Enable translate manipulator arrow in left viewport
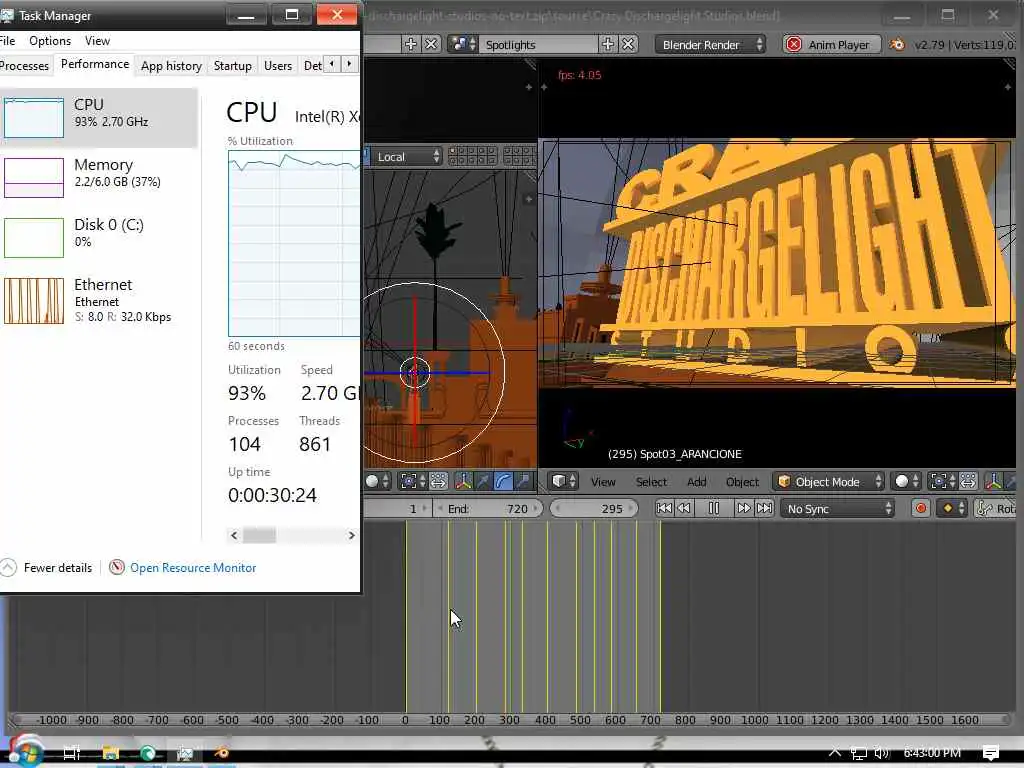Screen dimensions: 1024x768 pyautogui.click(x=483, y=482)
